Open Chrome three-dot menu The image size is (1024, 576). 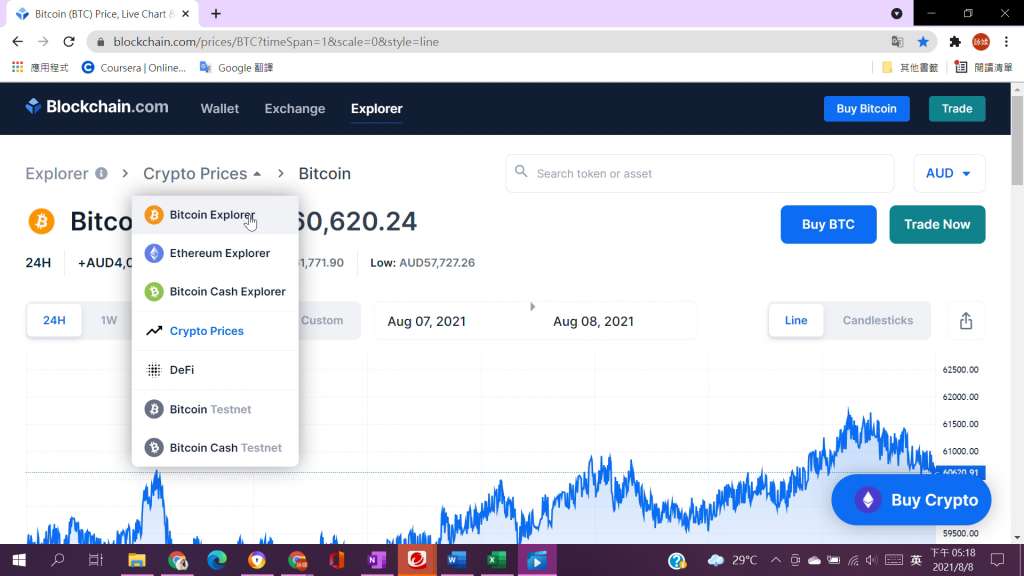pyautogui.click(x=1006, y=42)
